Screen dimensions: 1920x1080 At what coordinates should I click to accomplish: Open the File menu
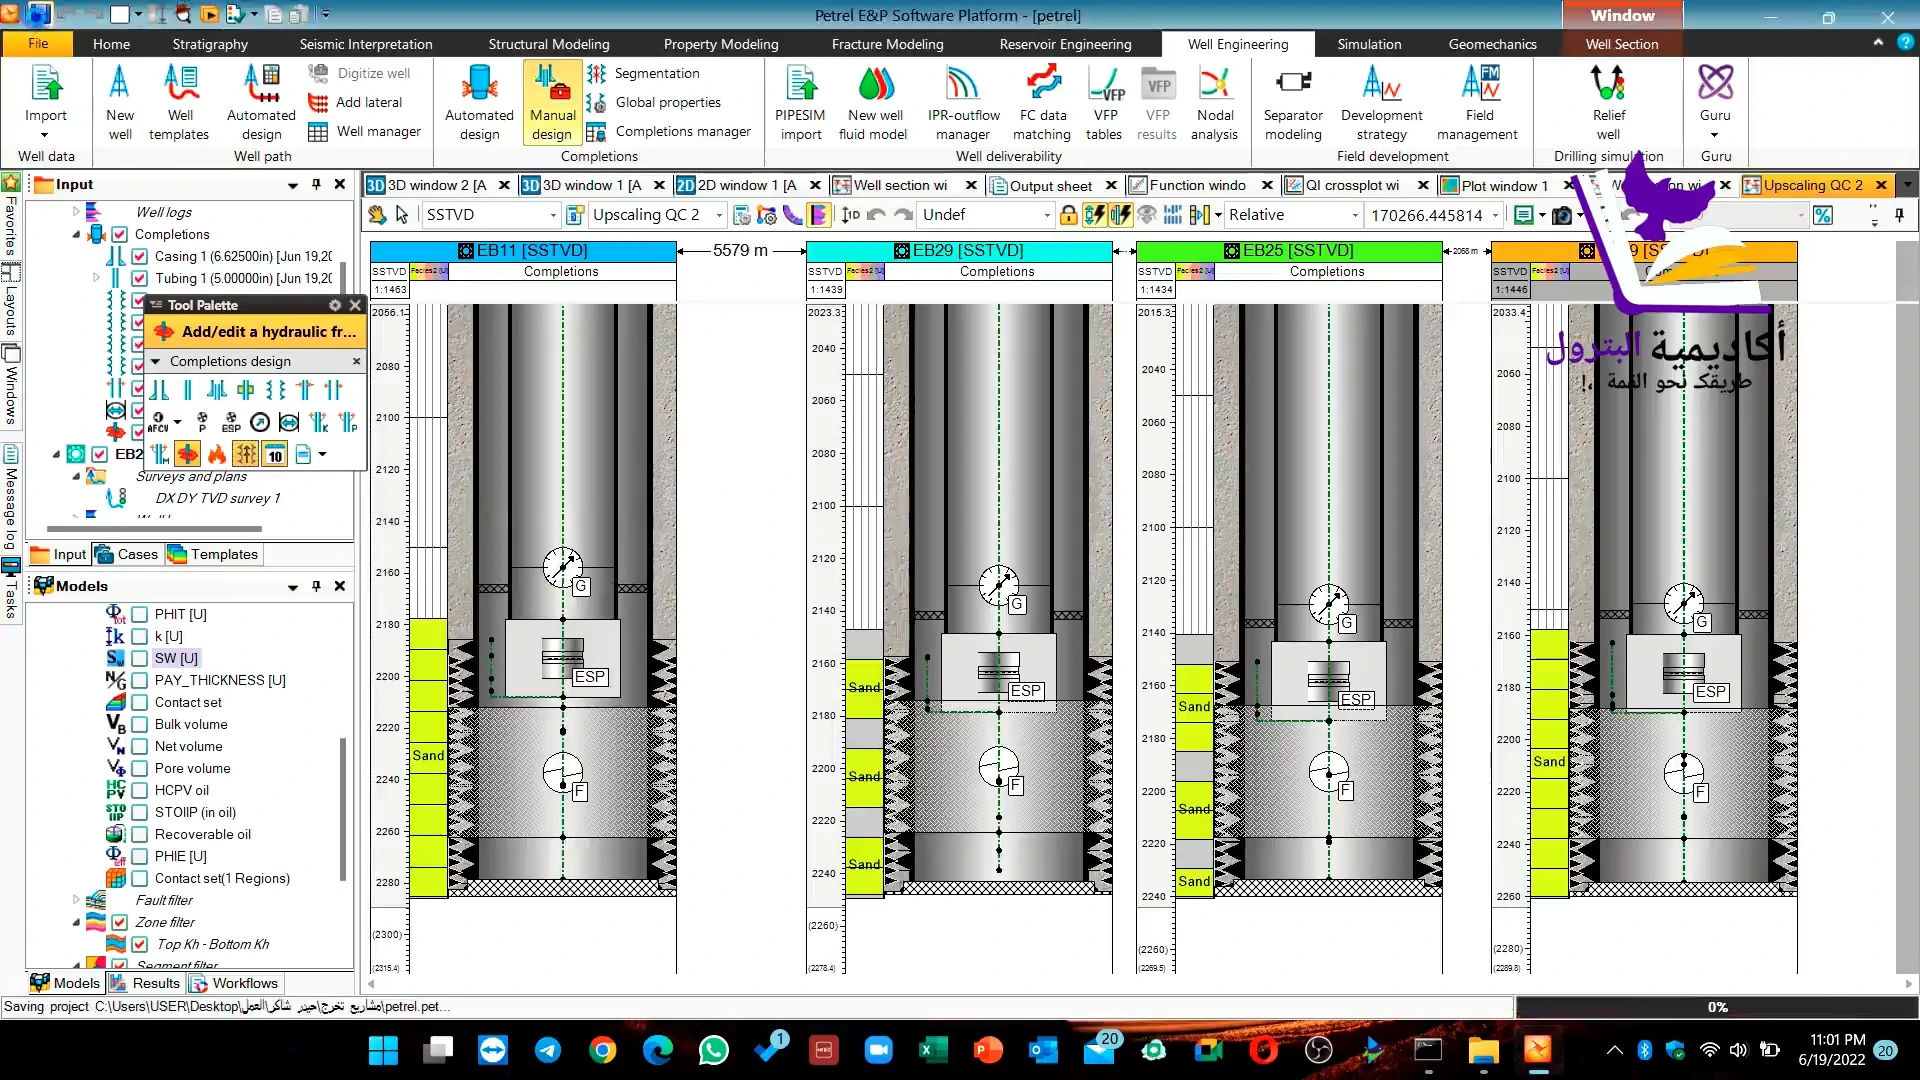pos(38,43)
